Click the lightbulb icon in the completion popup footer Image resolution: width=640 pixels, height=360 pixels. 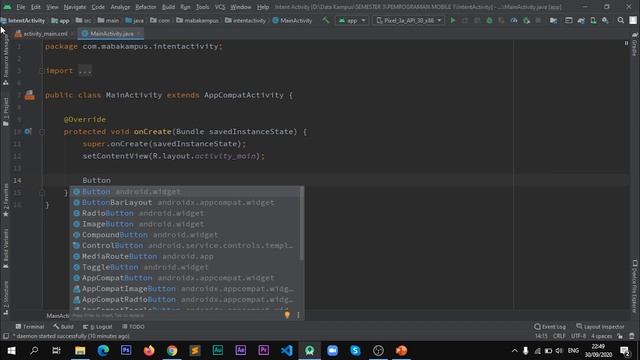[x=287, y=315]
